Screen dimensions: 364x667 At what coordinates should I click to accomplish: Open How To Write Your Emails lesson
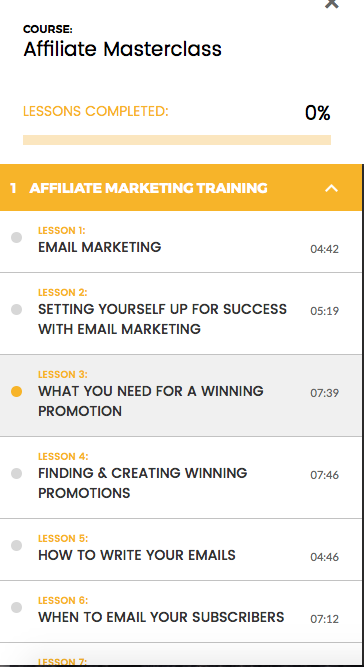(137, 555)
